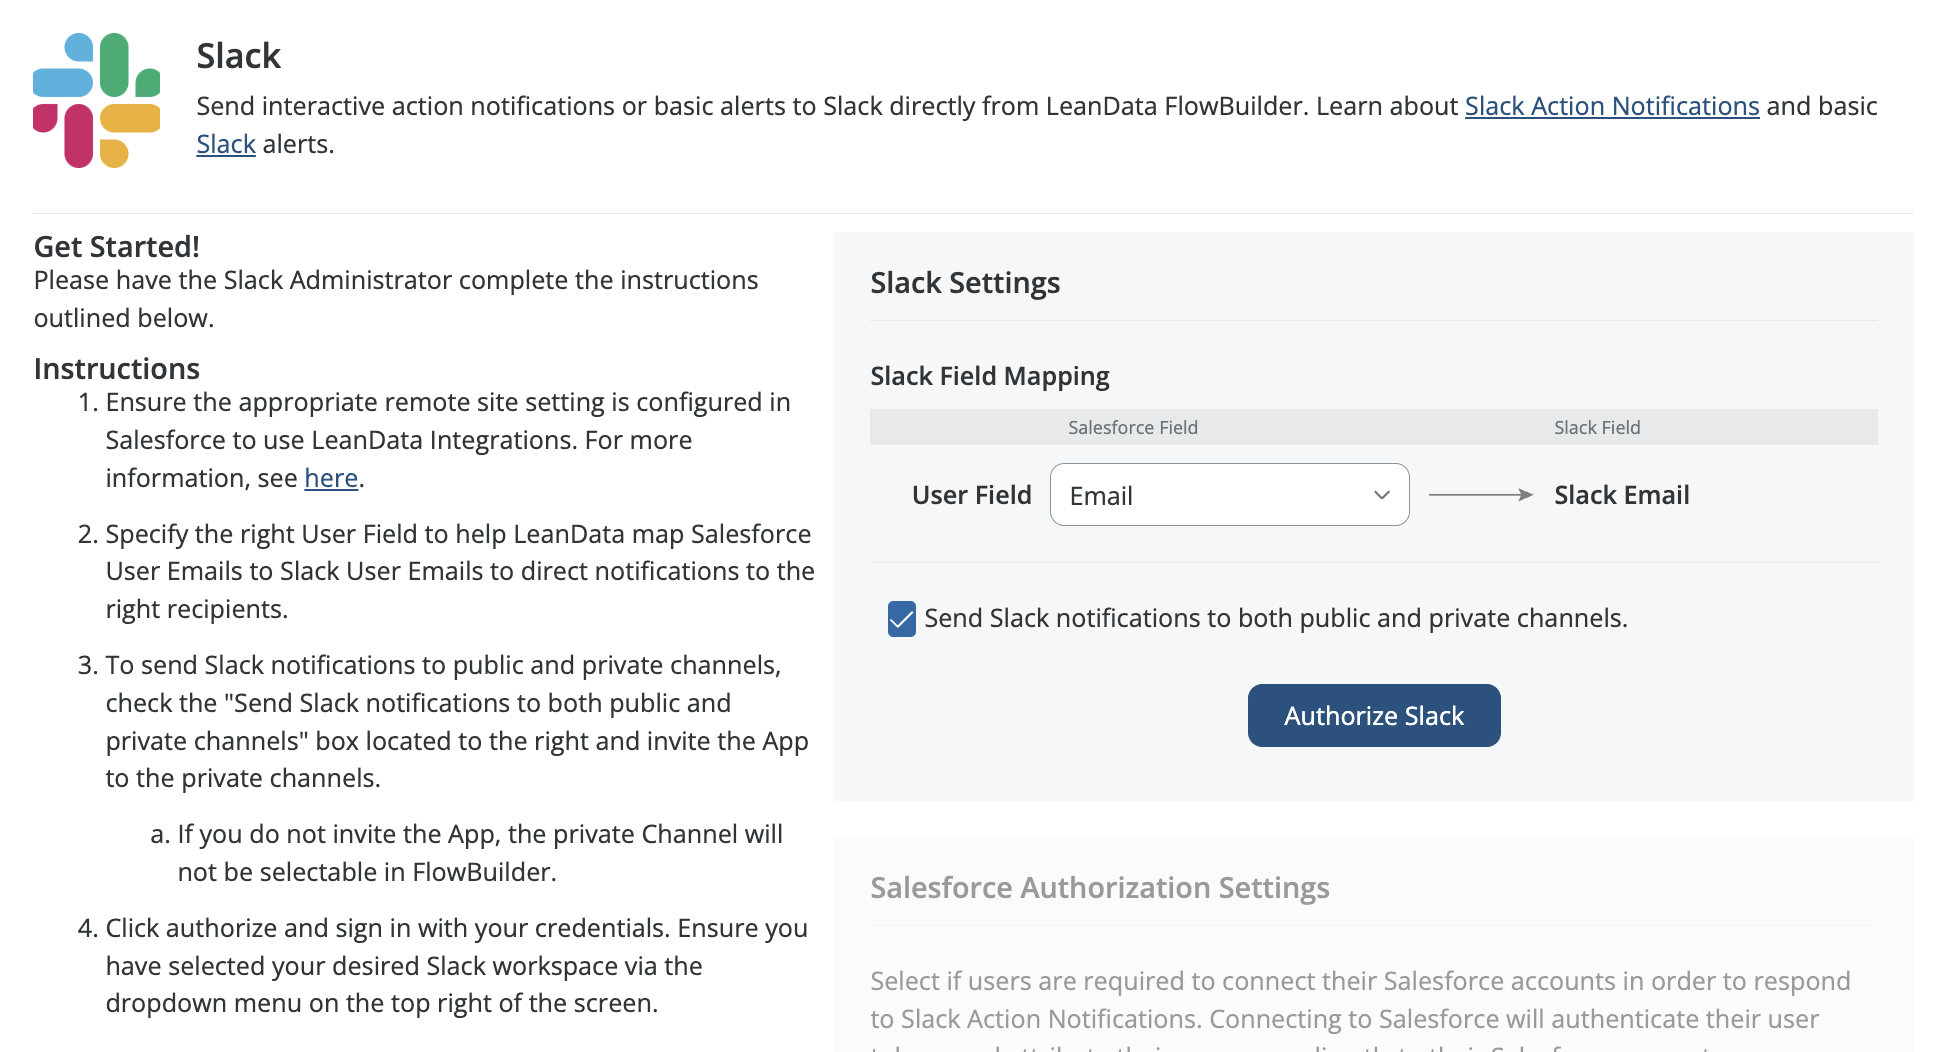Click the Instructions heading
This screenshot has width=1956, height=1052.
tap(117, 369)
